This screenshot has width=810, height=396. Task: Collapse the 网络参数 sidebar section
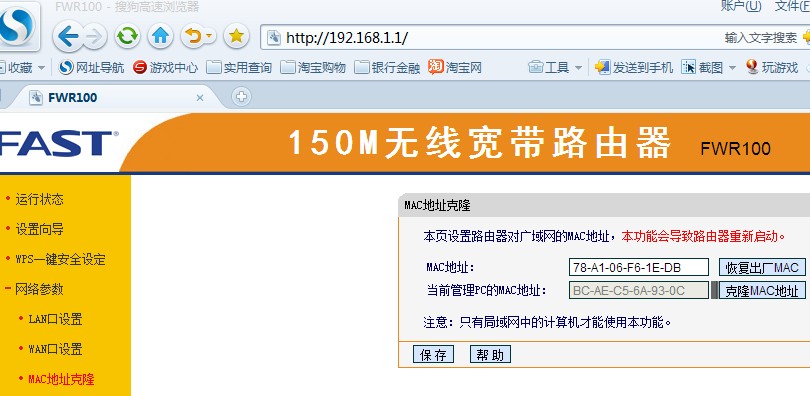(x=39, y=289)
